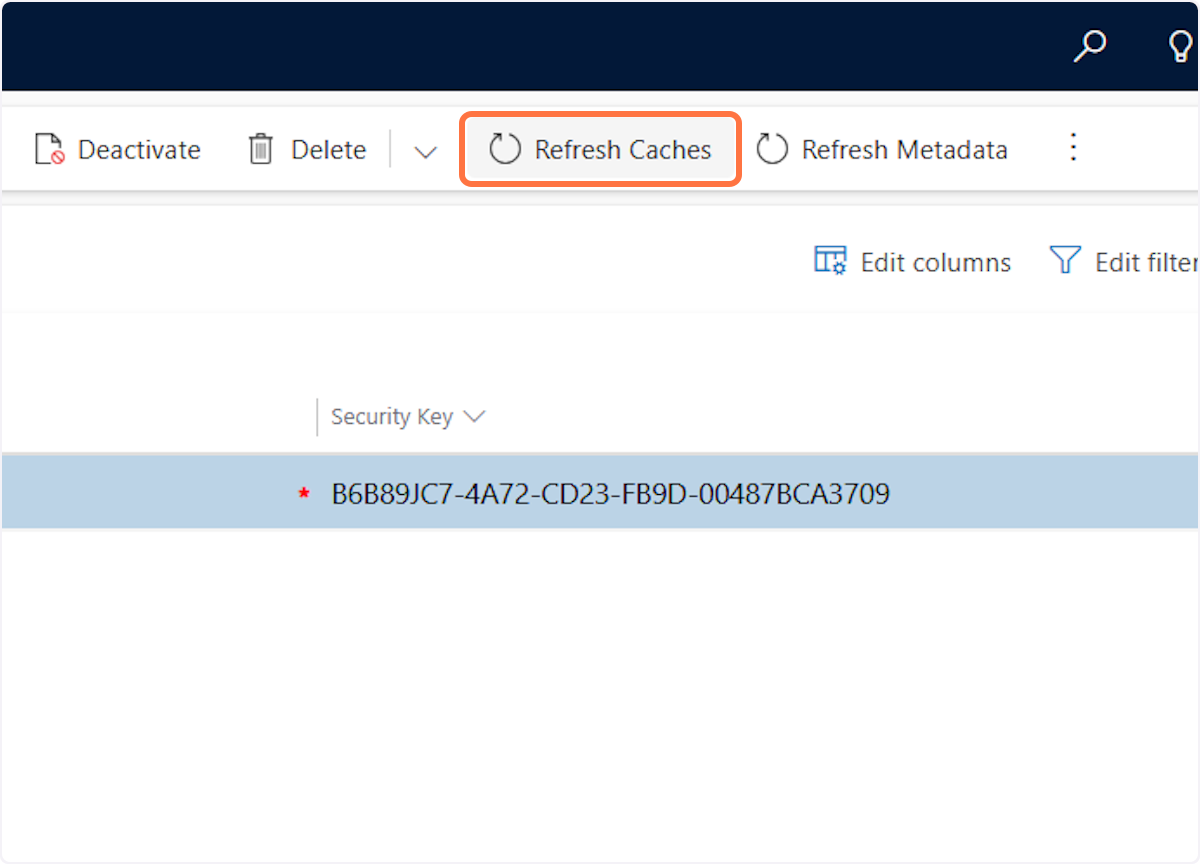The height and width of the screenshot is (864, 1200).
Task: Click the Deactivate button
Action: coord(117,148)
